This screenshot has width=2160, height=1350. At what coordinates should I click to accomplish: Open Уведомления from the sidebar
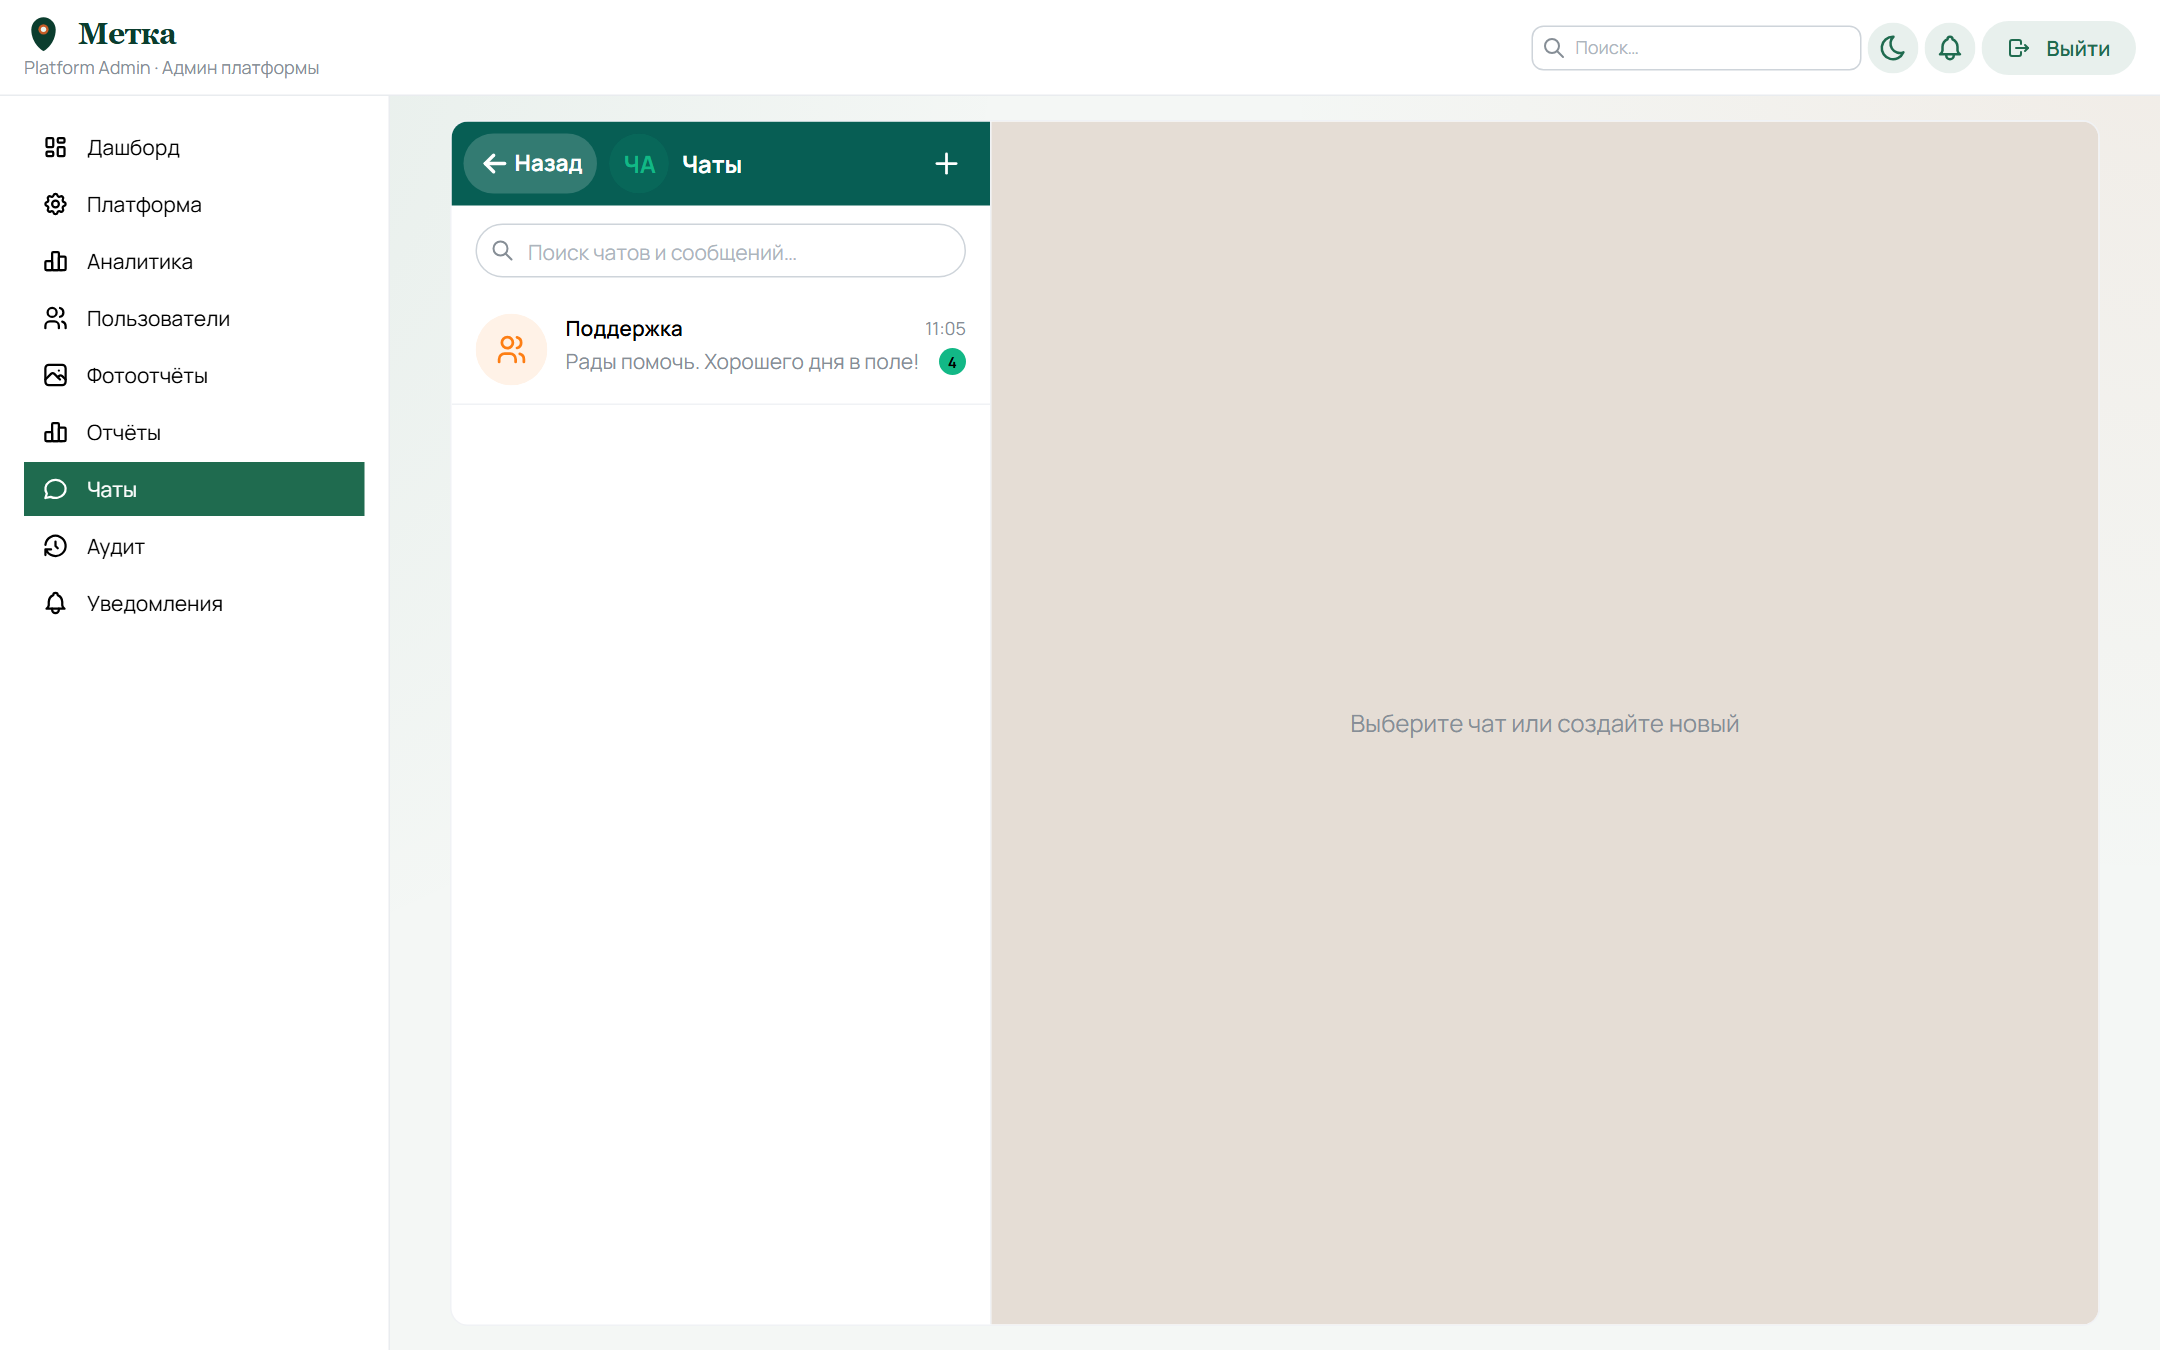pos(194,604)
